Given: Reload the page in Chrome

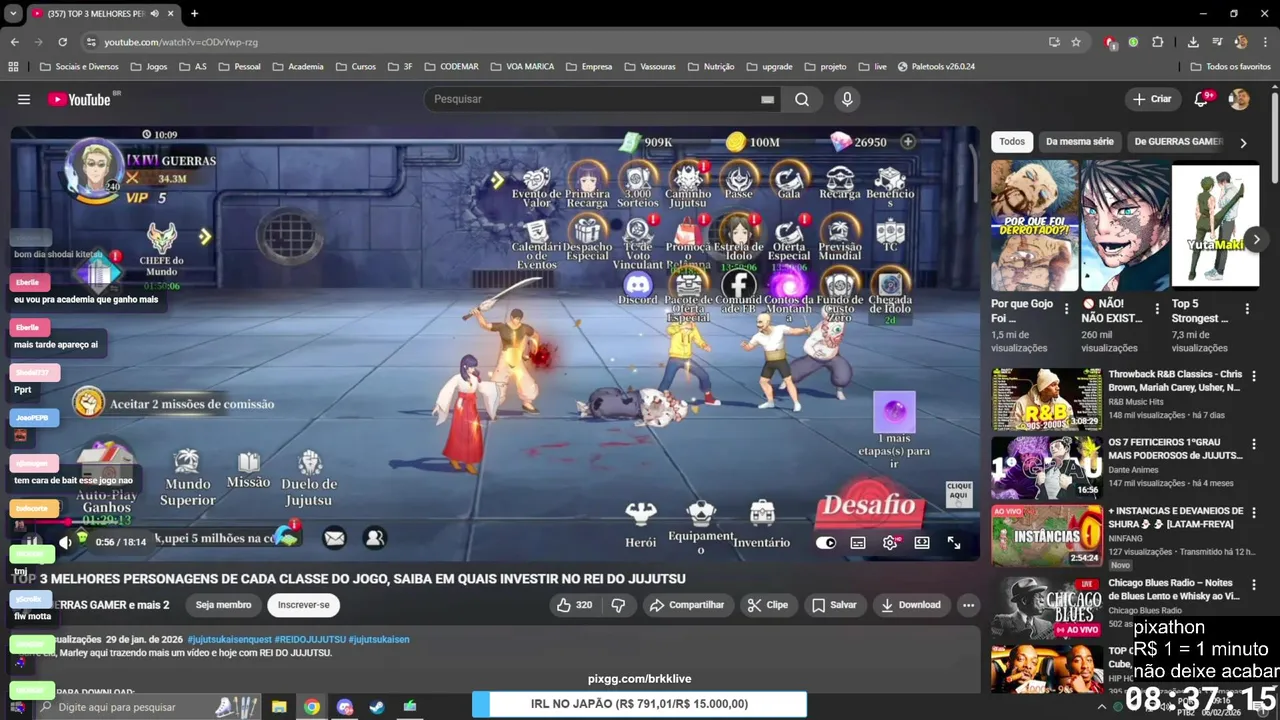Looking at the screenshot, I should point(62,42).
